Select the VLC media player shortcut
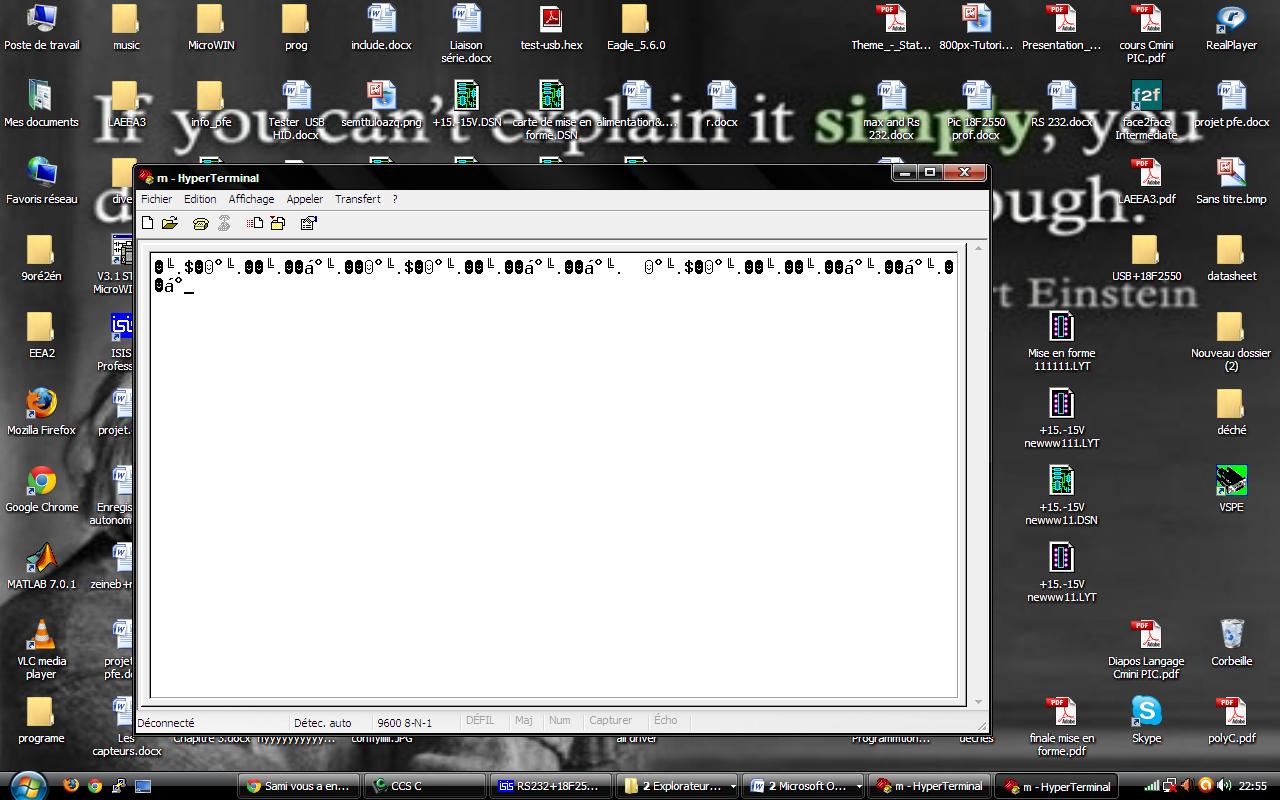 [x=41, y=650]
